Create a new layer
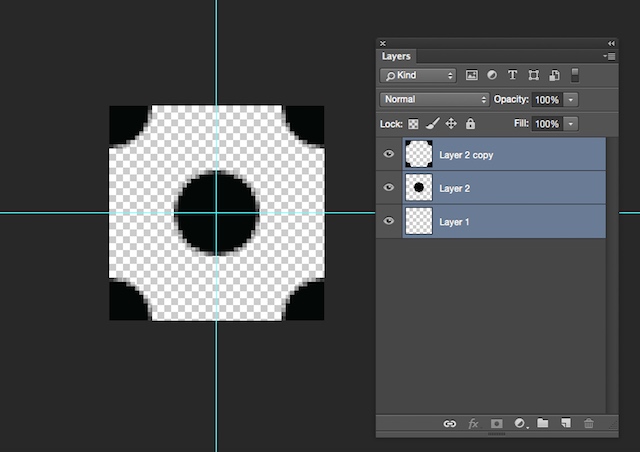This screenshot has height=452, width=640. (x=565, y=424)
